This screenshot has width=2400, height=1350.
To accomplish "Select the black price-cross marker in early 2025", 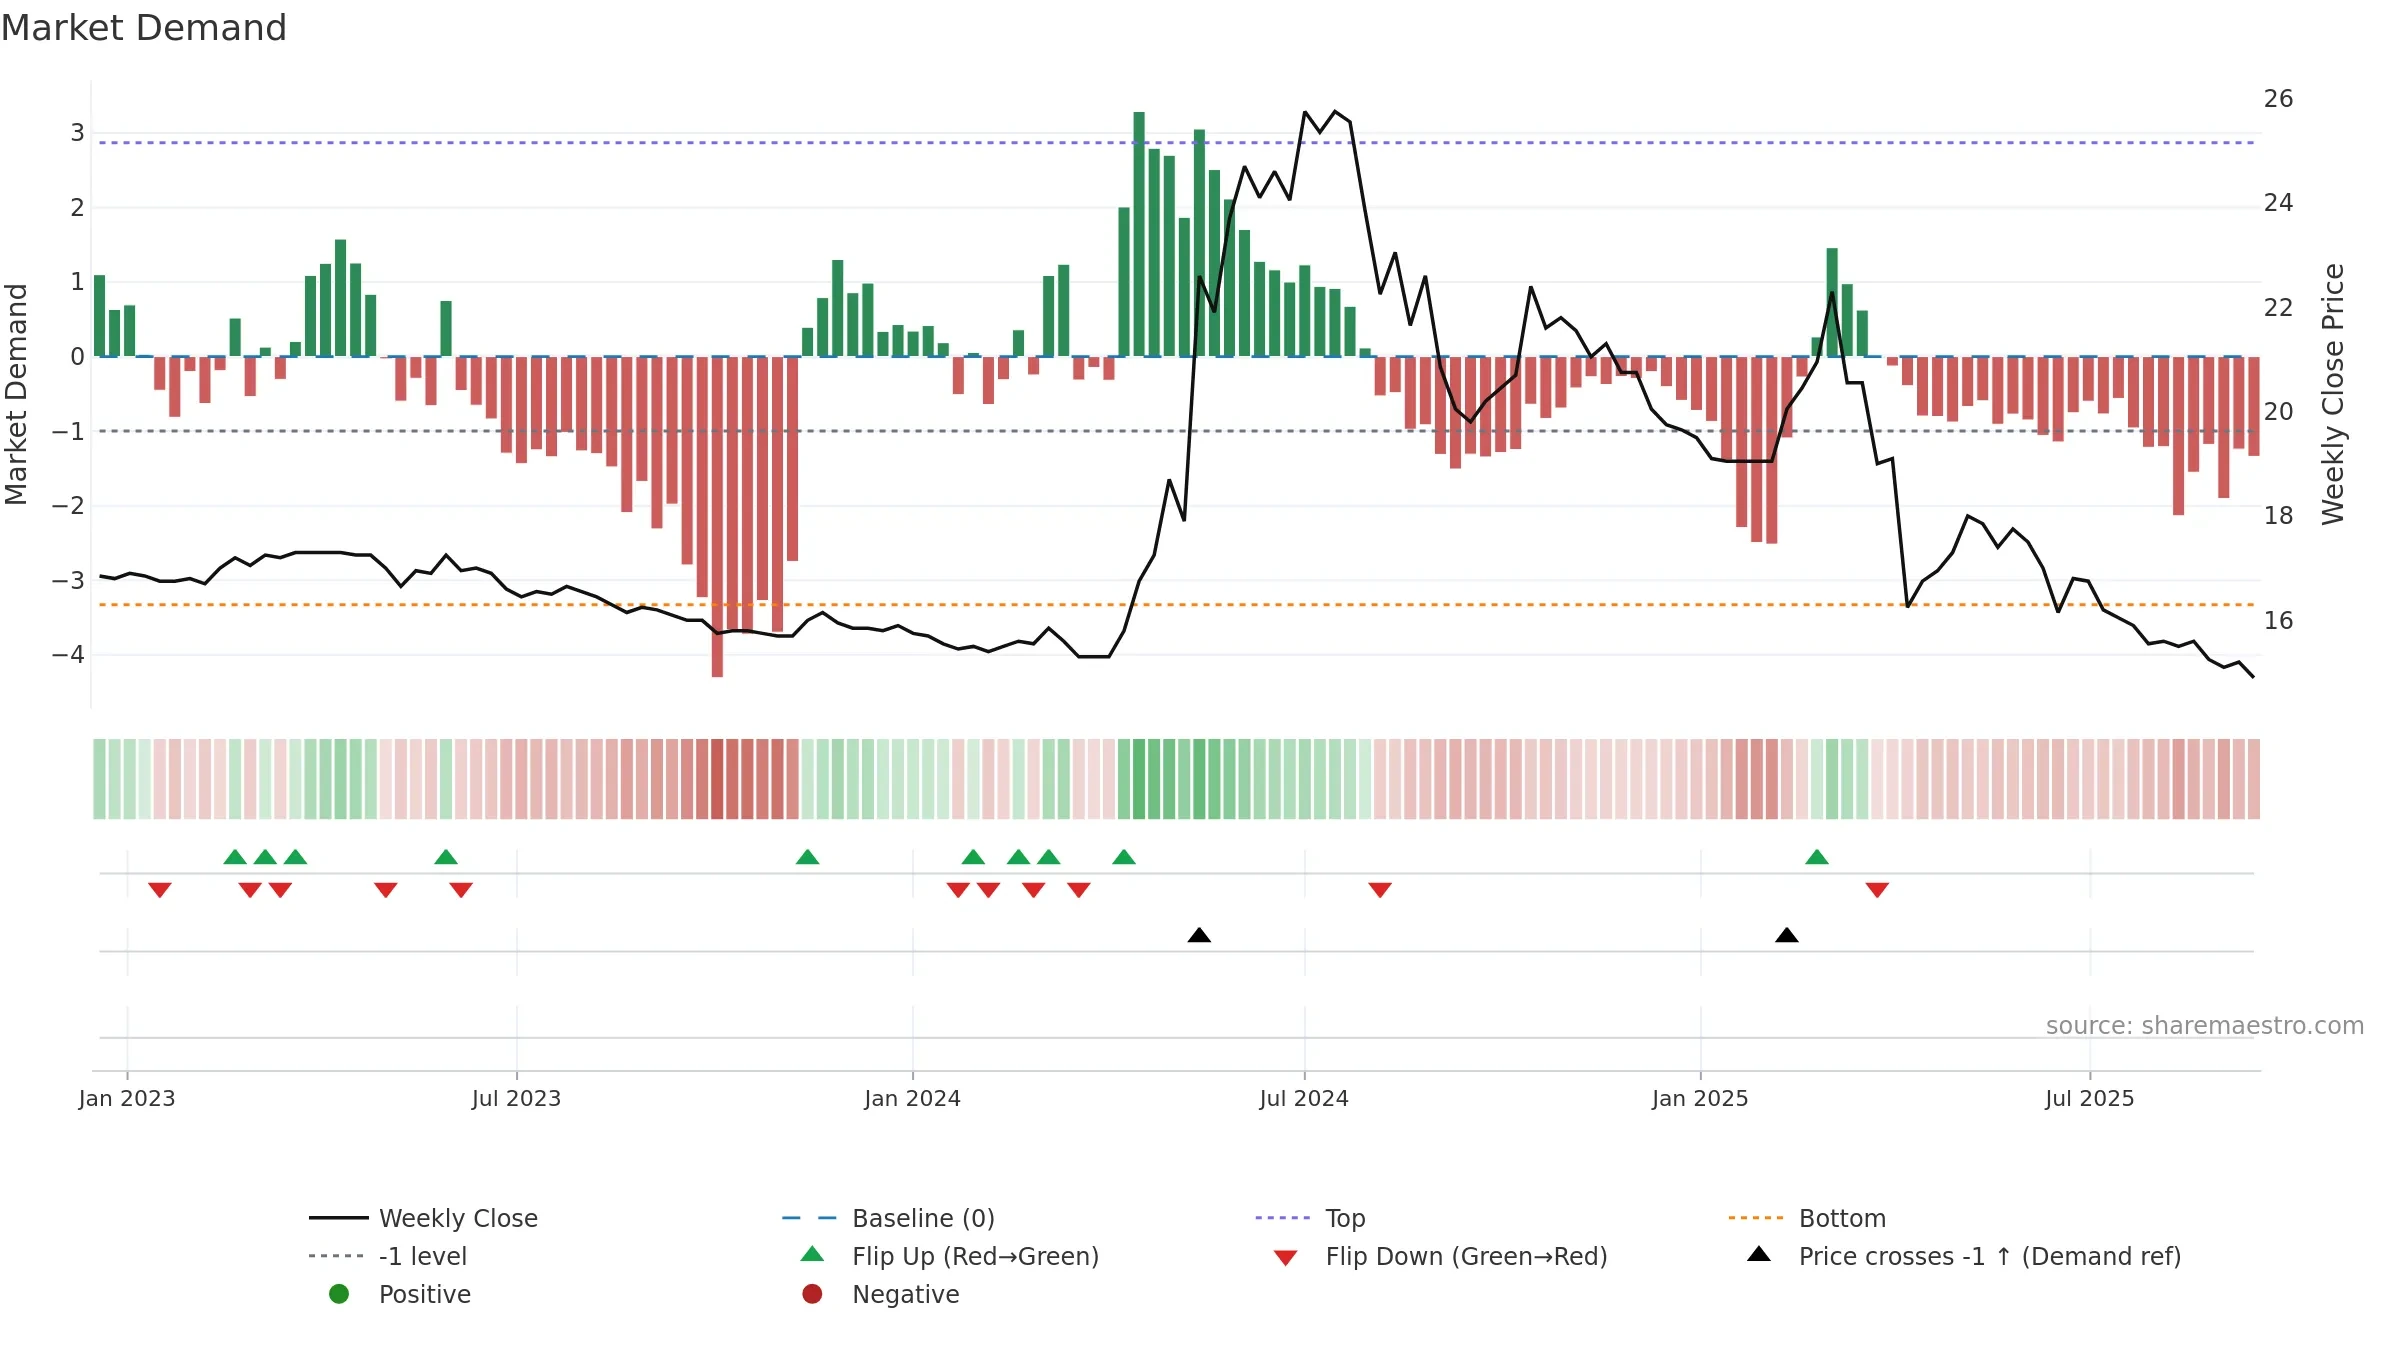I will (x=1787, y=935).
